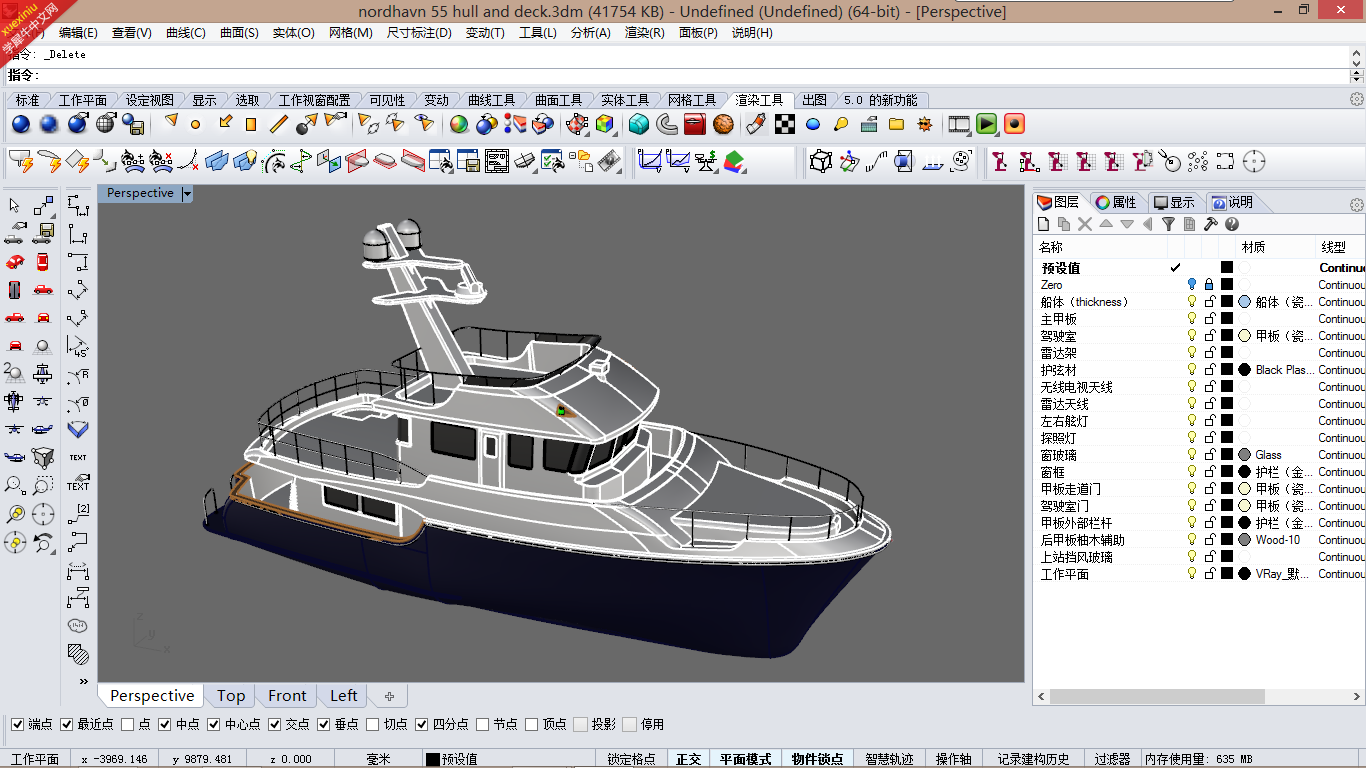Open the 分析(A) menu
The width and height of the screenshot is (1366, 768).
[x=590, y=32]
